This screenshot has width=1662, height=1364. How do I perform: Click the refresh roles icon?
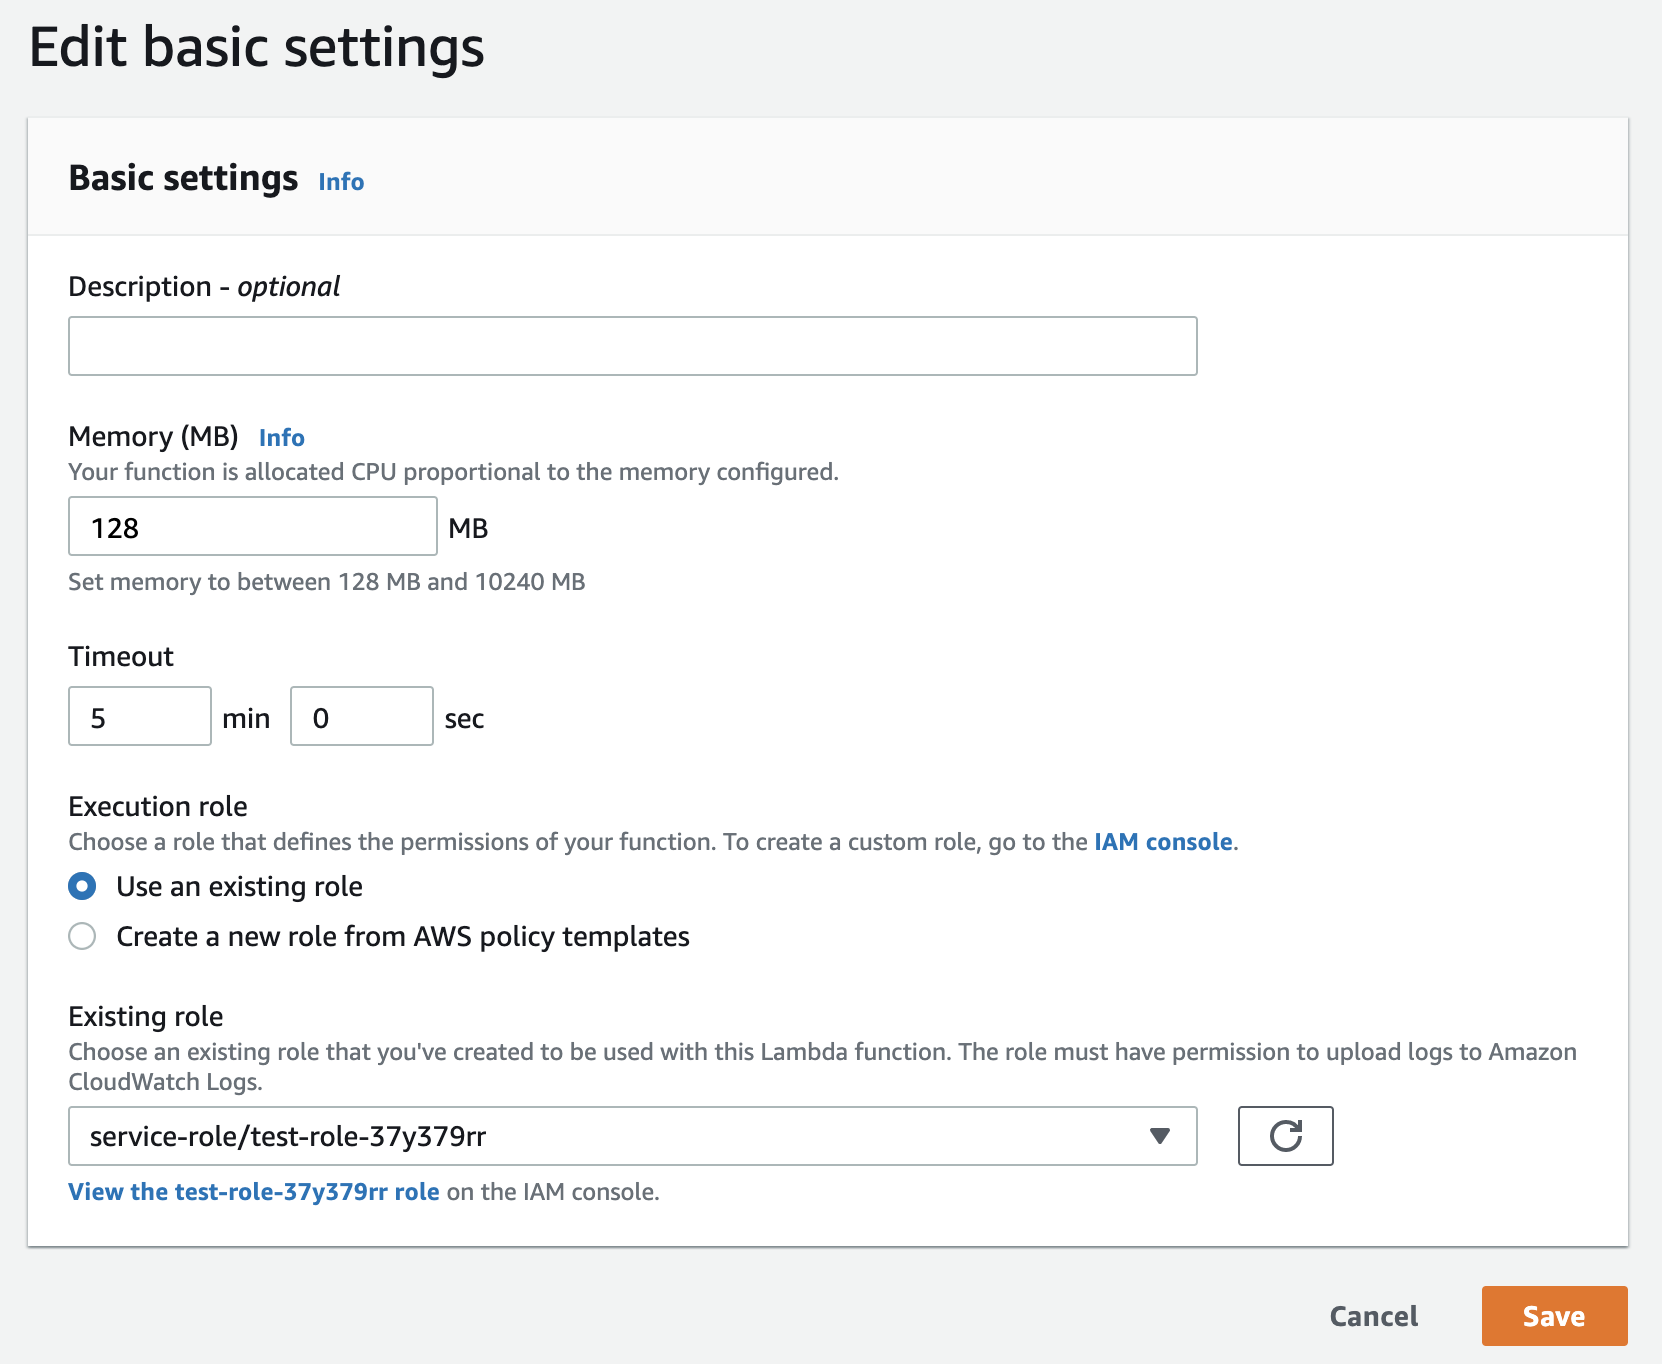[x=1286, y=1136]
